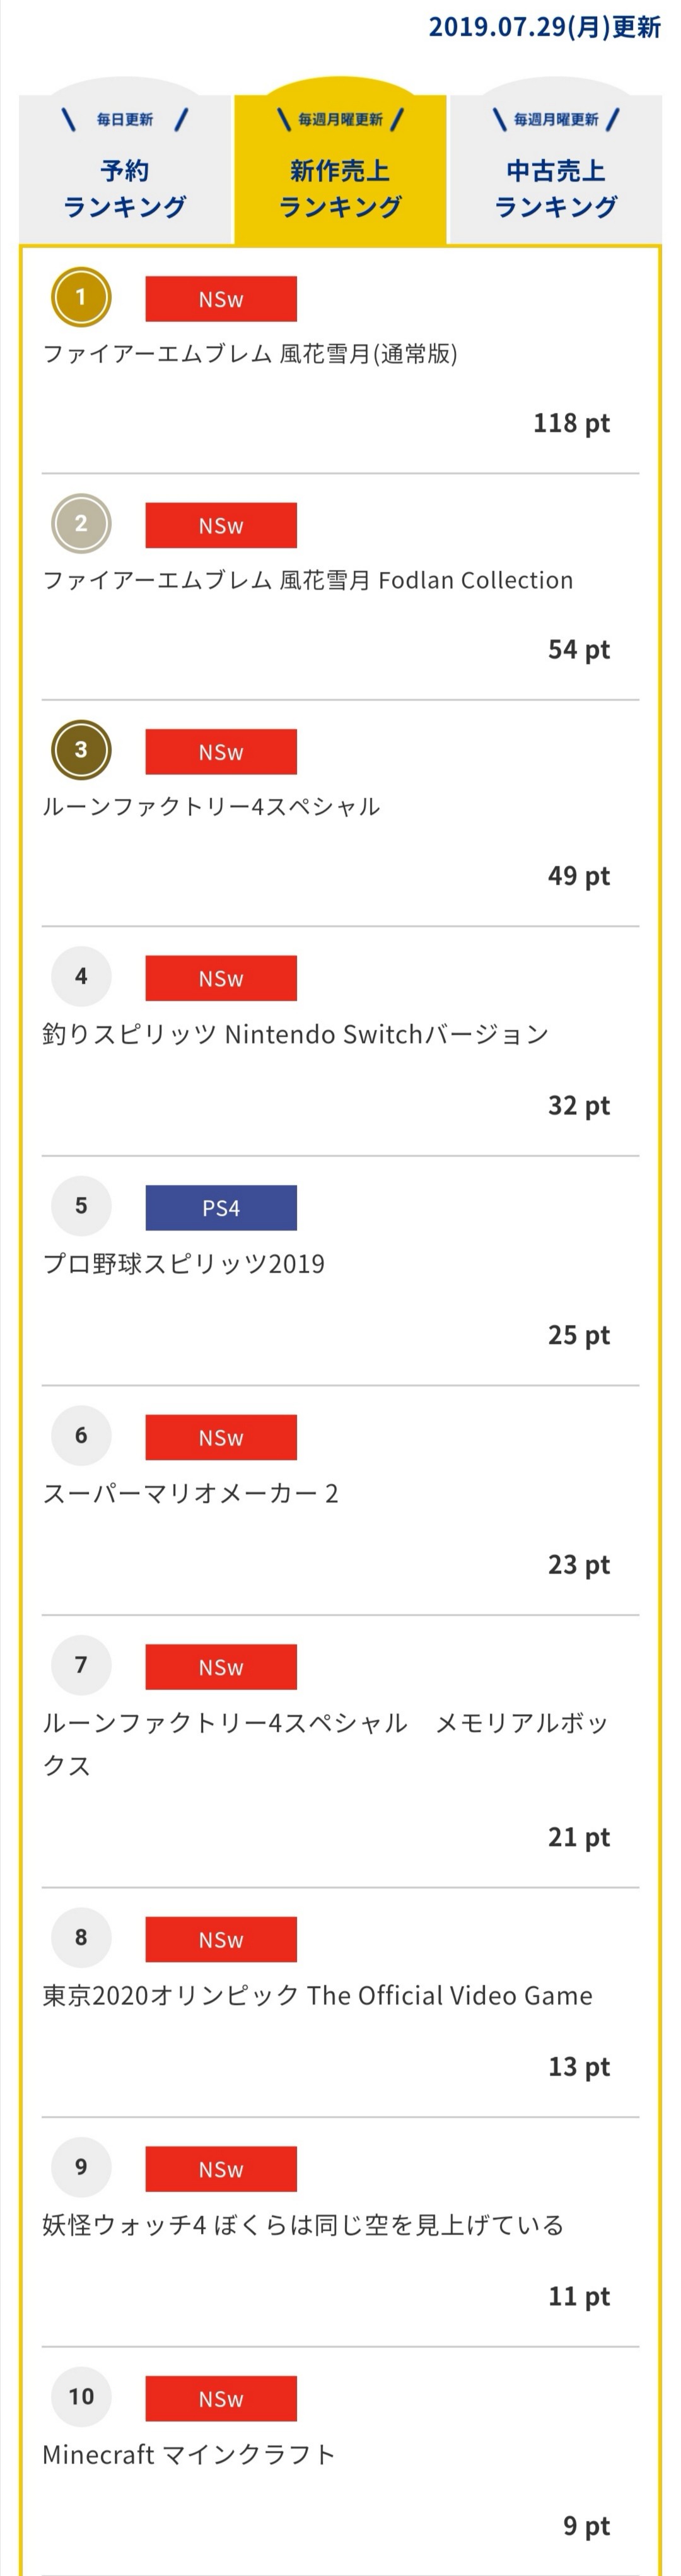
Task: Open the Fodlan Collection game title
Action: pos(308,581)
